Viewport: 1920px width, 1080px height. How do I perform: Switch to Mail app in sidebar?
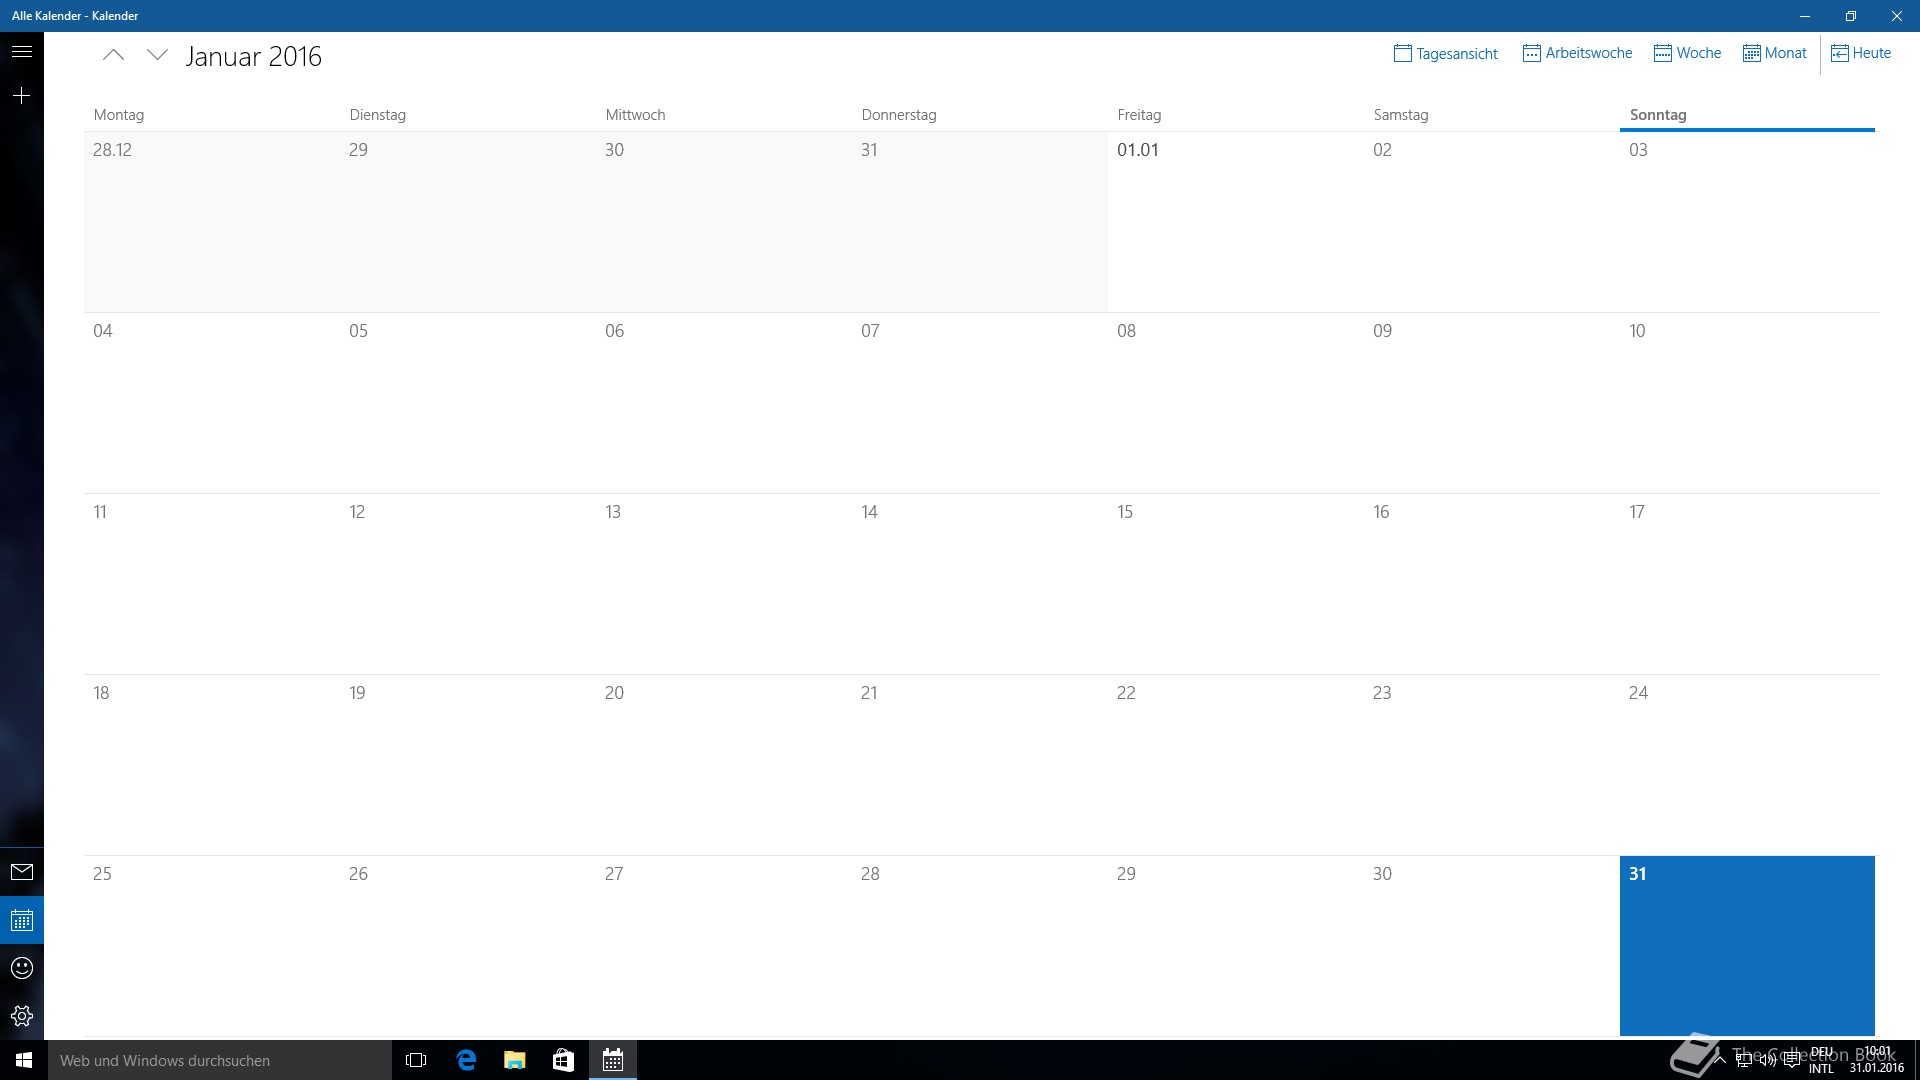tap(22, 872)
